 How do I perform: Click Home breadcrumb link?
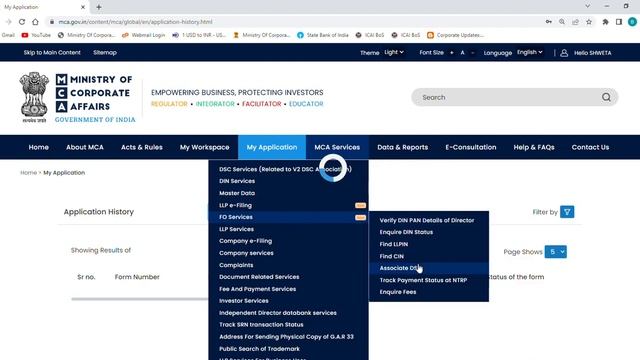click(x=29, y=173)
